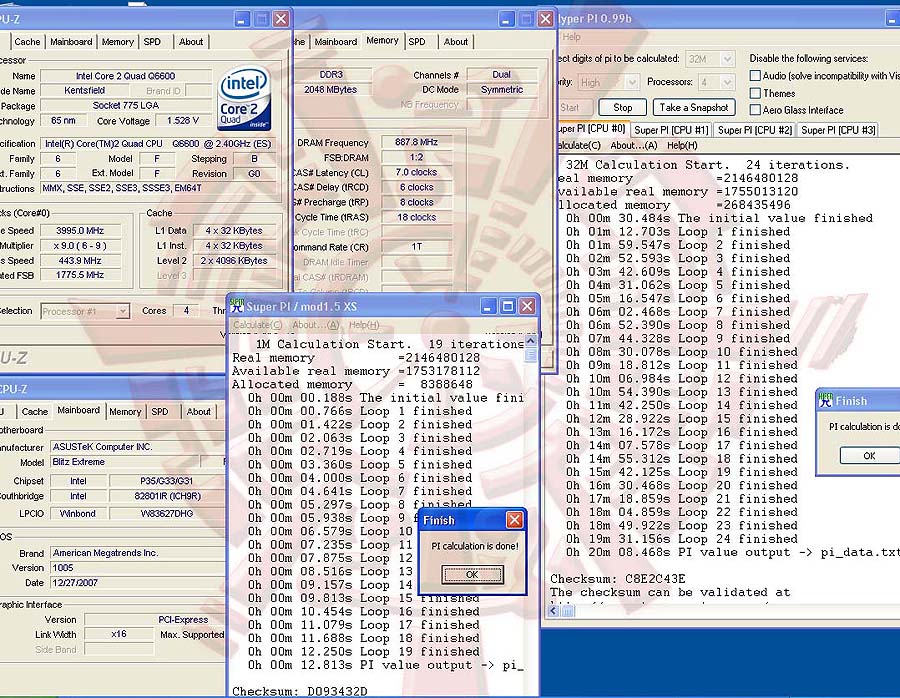Open the Processors count dropdown
Screen dimensions: 900x698
point(727,82)
